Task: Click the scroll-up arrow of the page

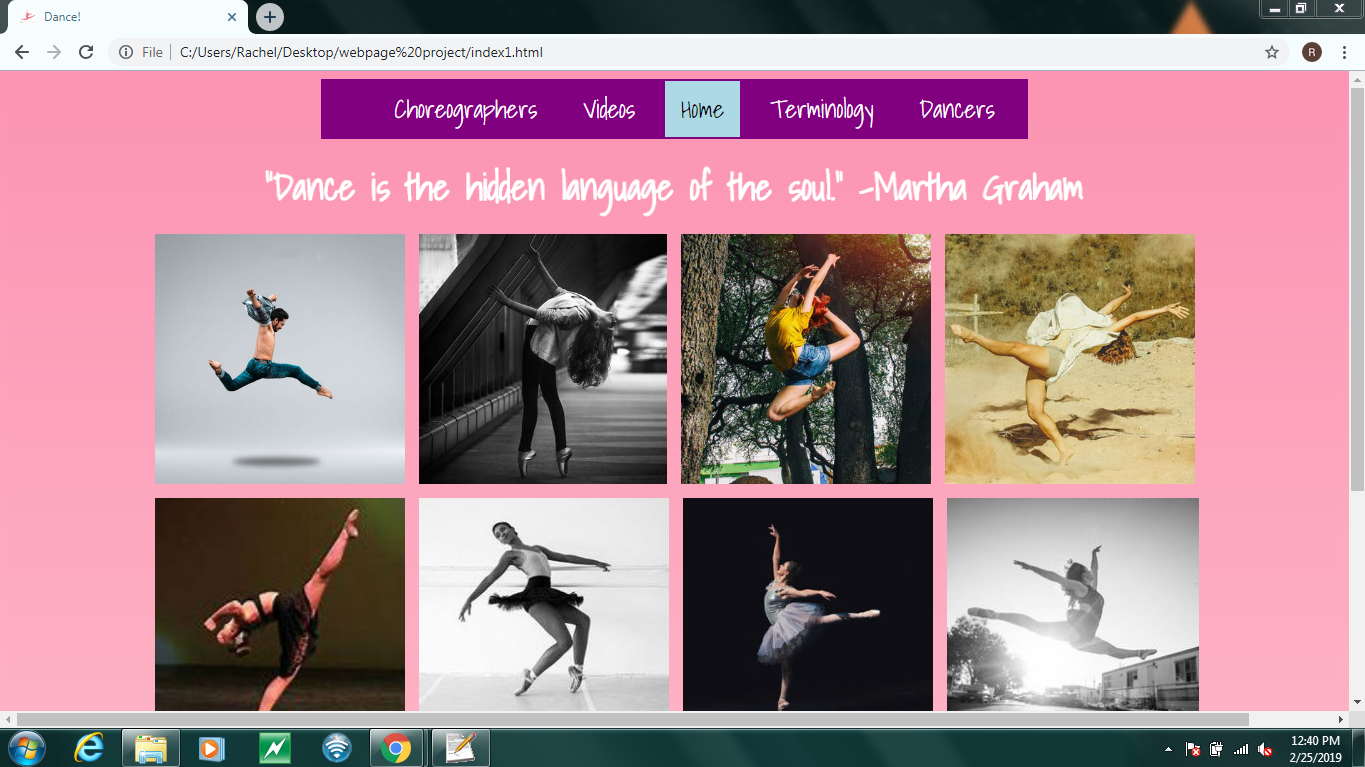Action: tap(1357, 80)
